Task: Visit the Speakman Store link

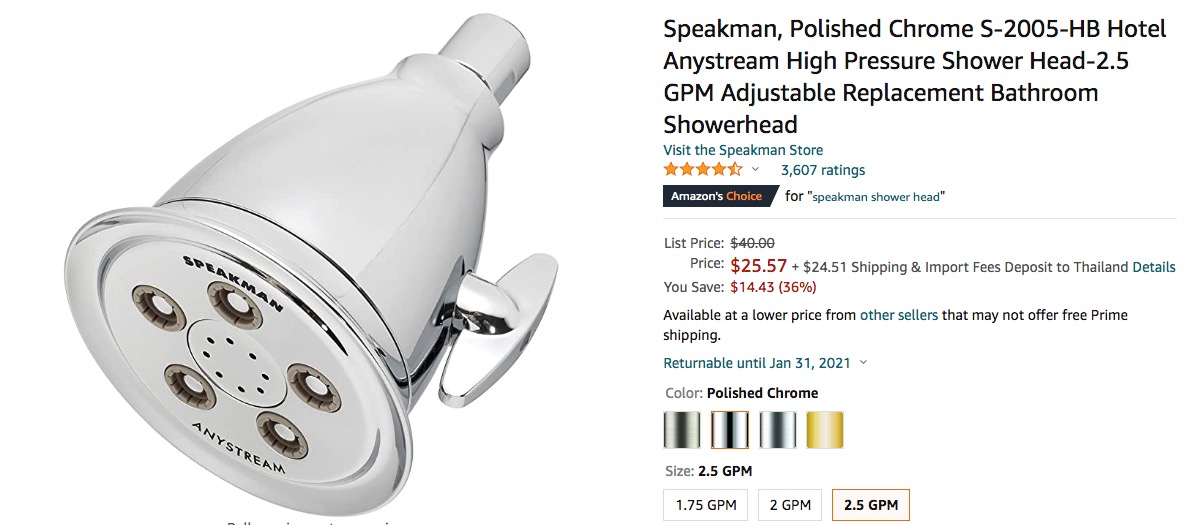Action: pyautogui.click(x=743, y=150)
